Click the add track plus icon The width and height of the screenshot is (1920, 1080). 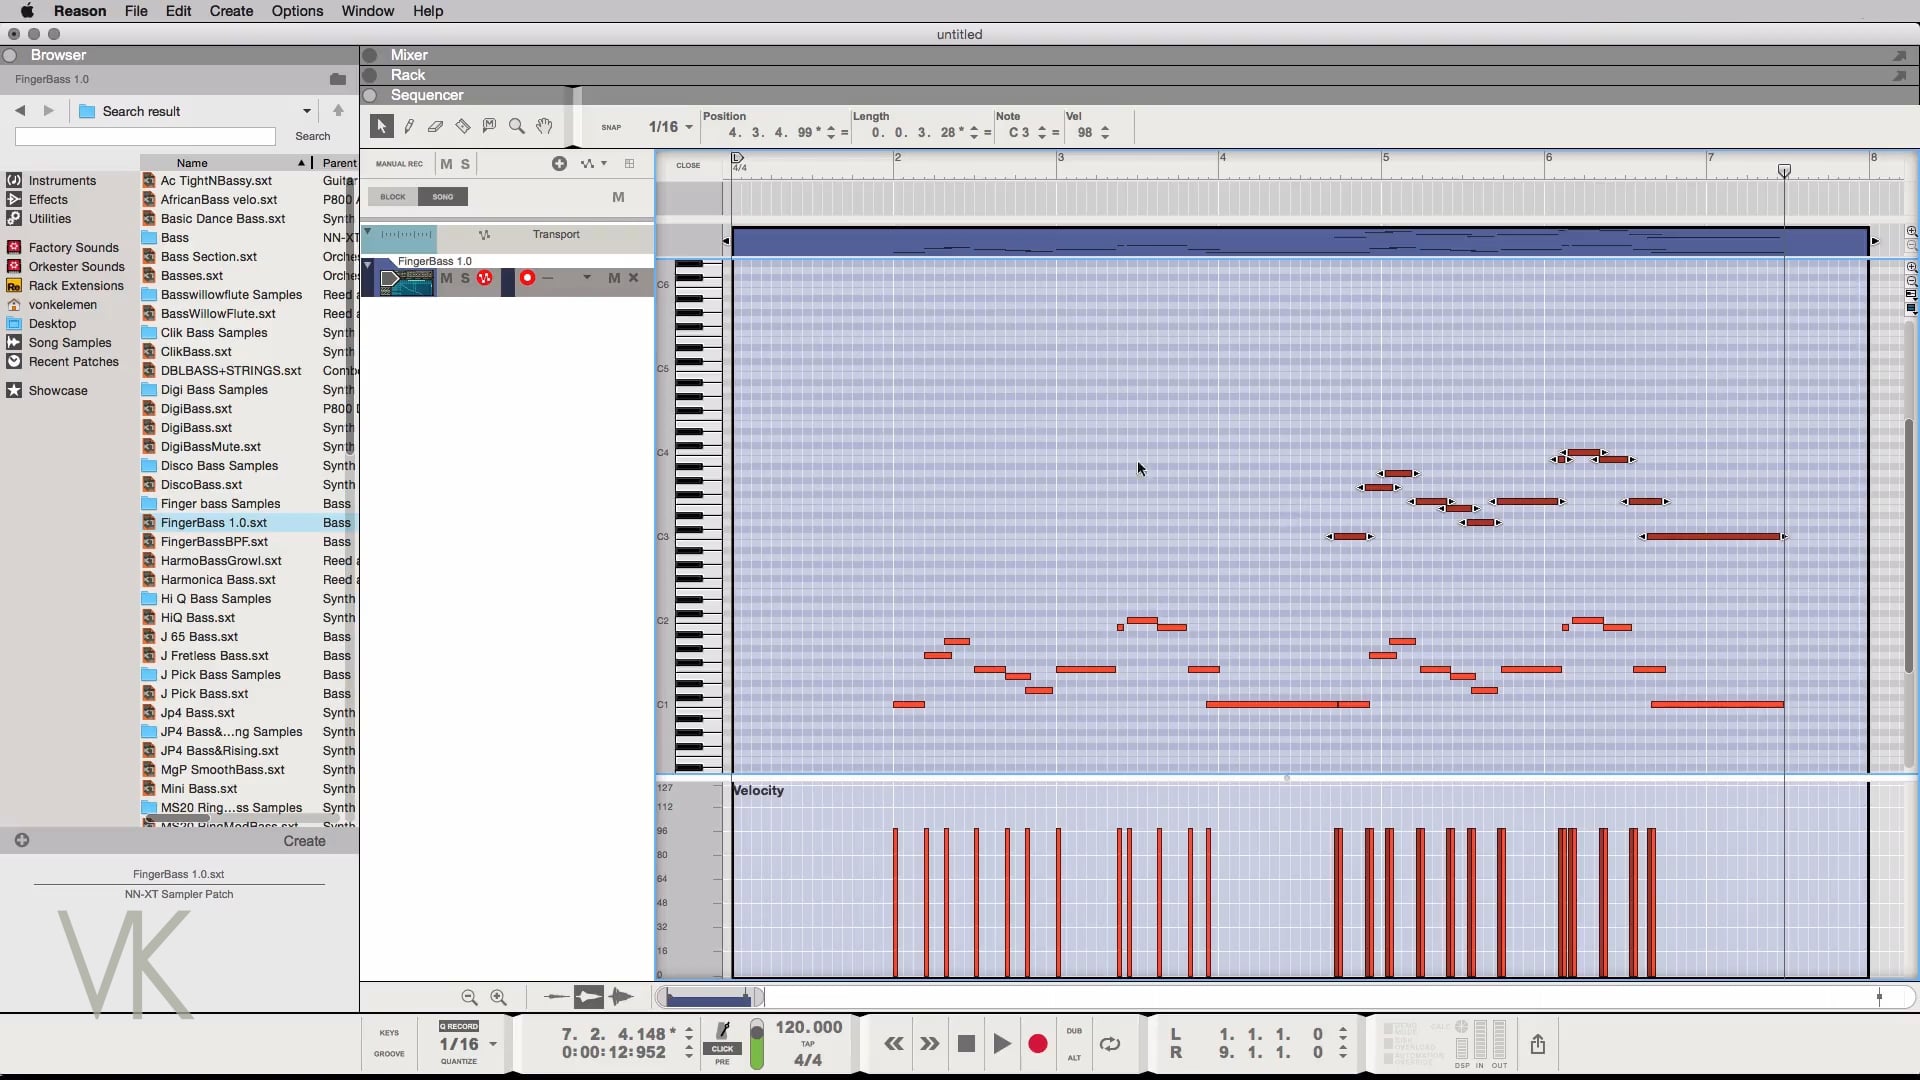click(559, 164)
